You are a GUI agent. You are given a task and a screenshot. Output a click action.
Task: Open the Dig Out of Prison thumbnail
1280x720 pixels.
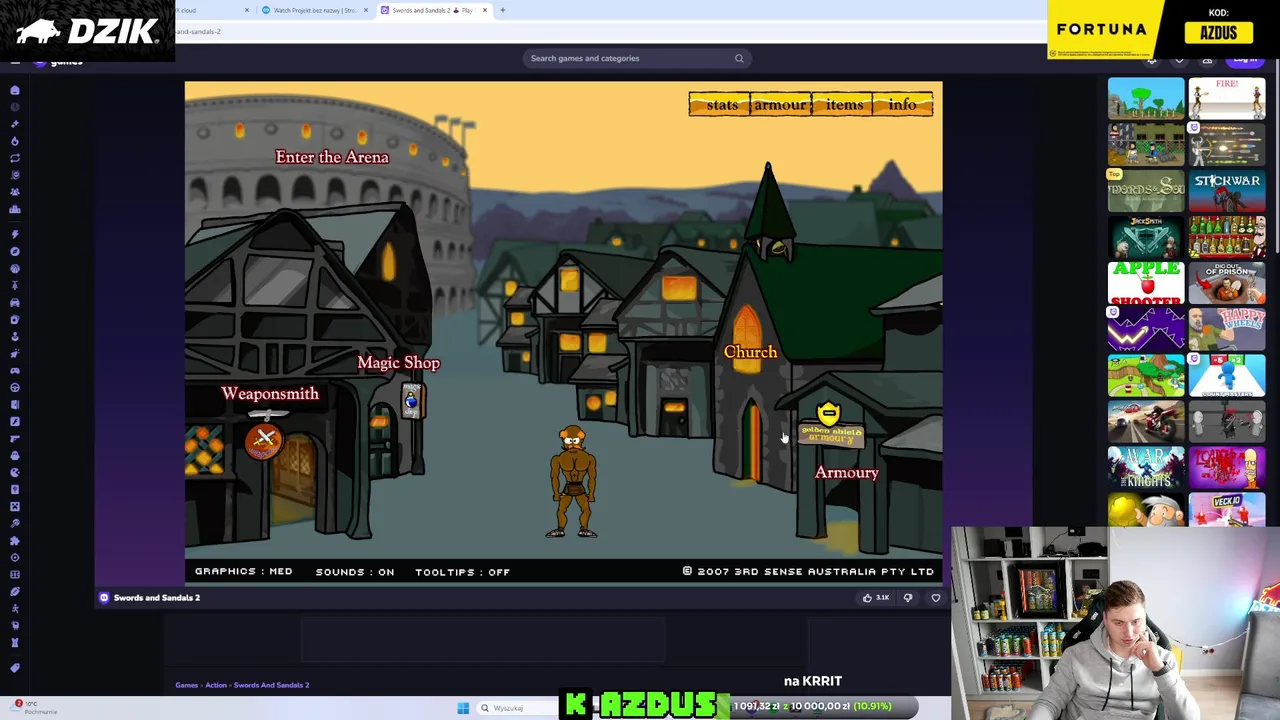[x=1227, y=283]
